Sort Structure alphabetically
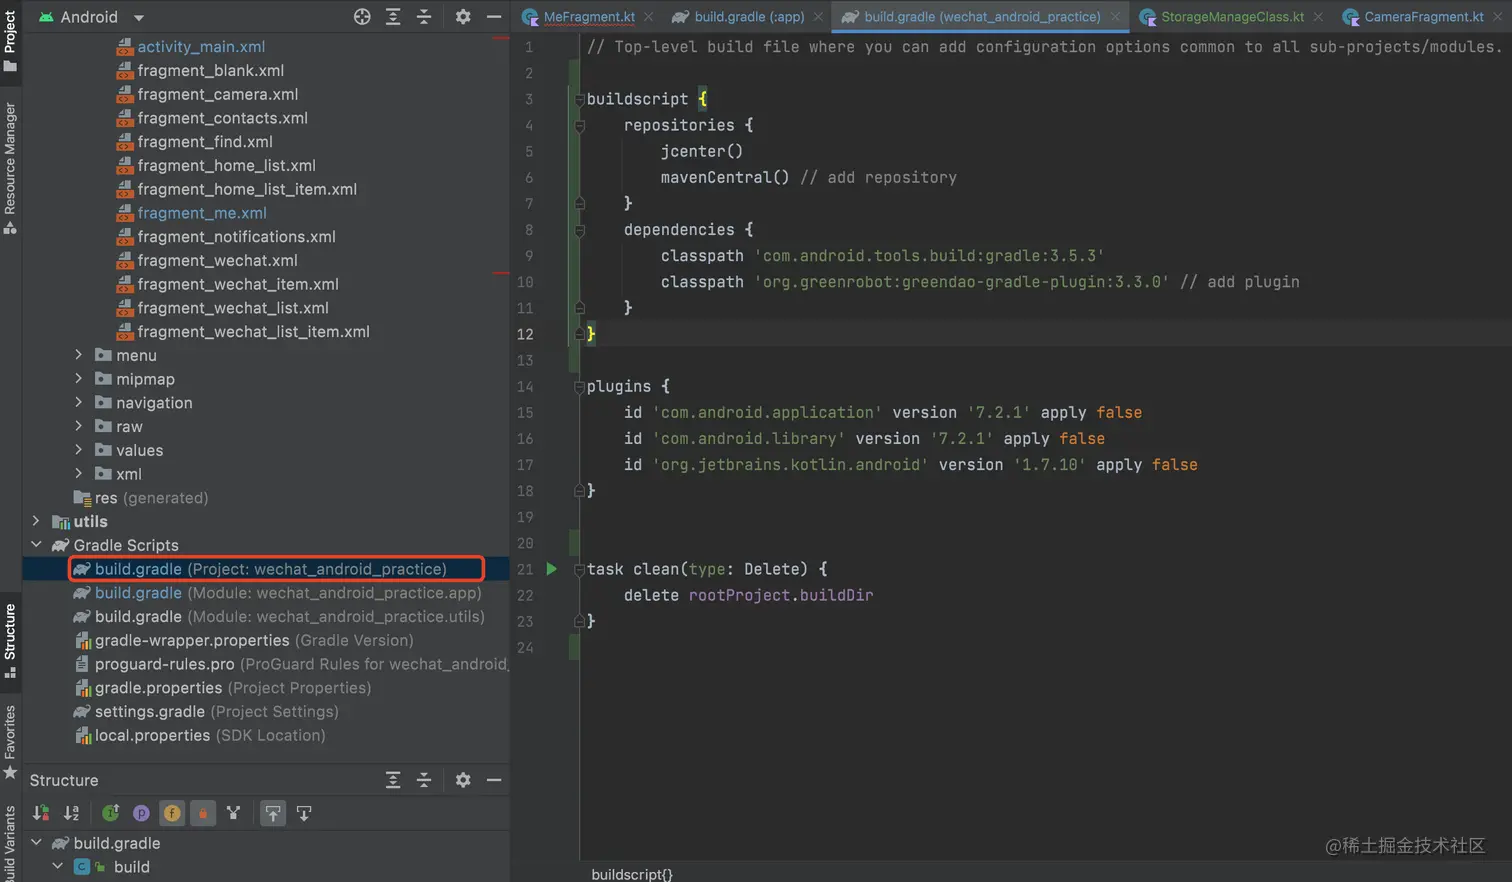Screen dimensions: 1512x882 (72, 813)
